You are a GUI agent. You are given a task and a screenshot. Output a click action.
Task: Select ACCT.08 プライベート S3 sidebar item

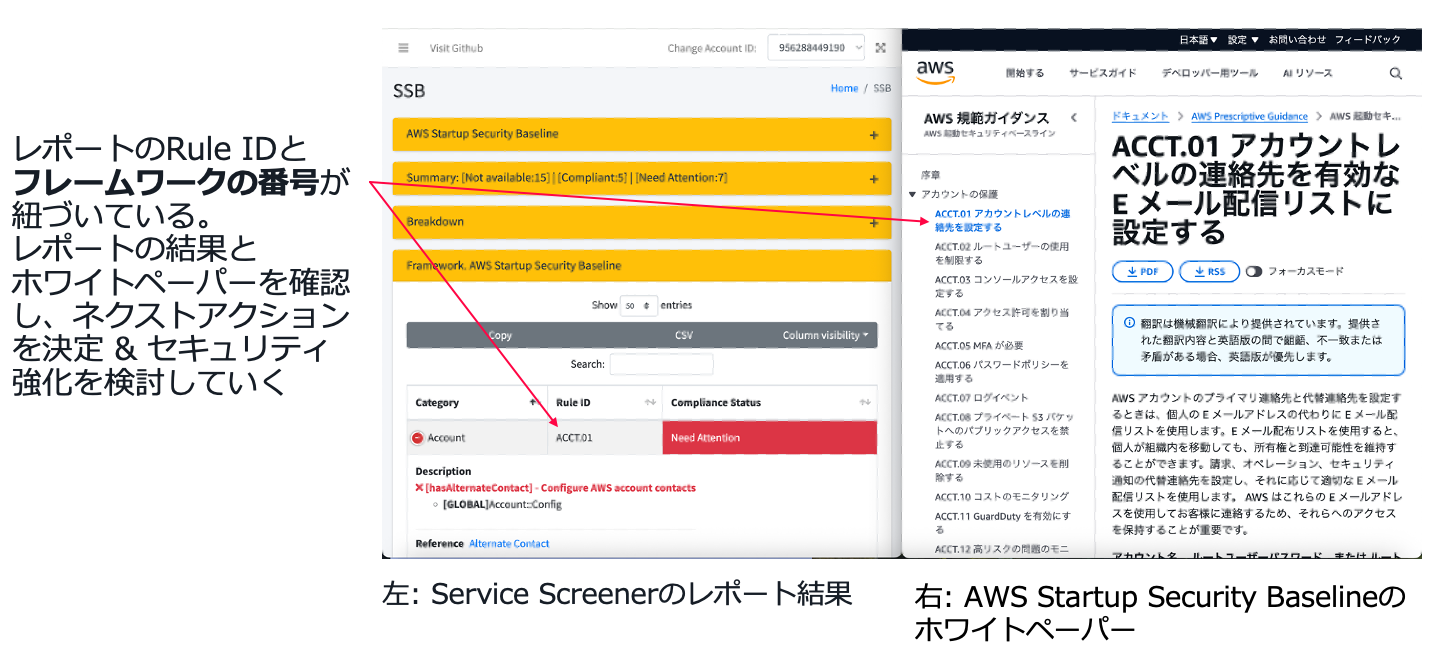[1005, 431]
